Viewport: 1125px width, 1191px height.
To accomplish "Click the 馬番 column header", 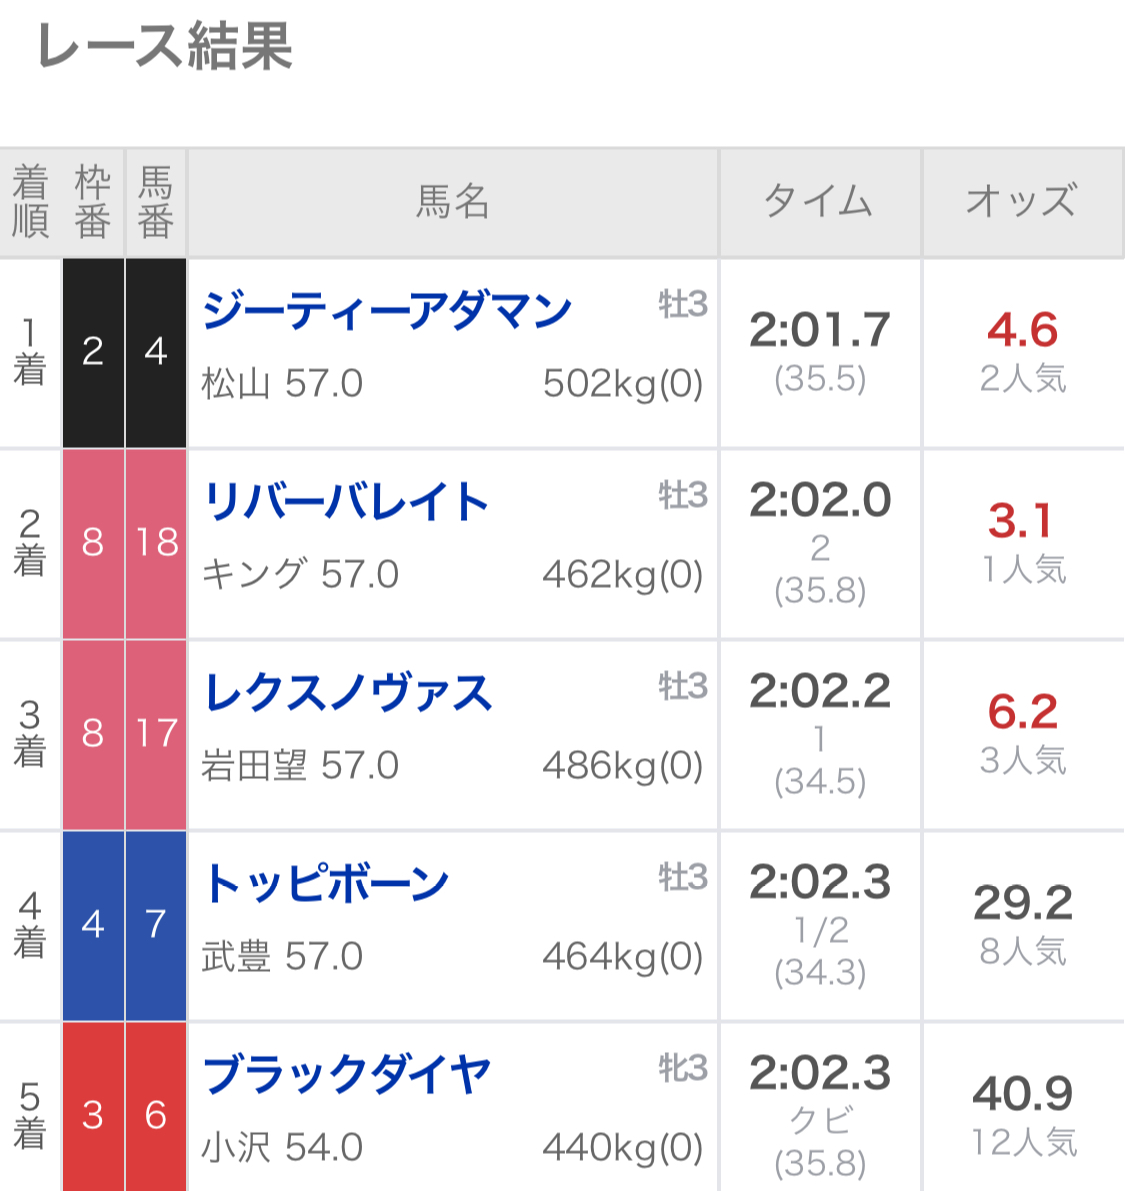I will pos(156,203).
